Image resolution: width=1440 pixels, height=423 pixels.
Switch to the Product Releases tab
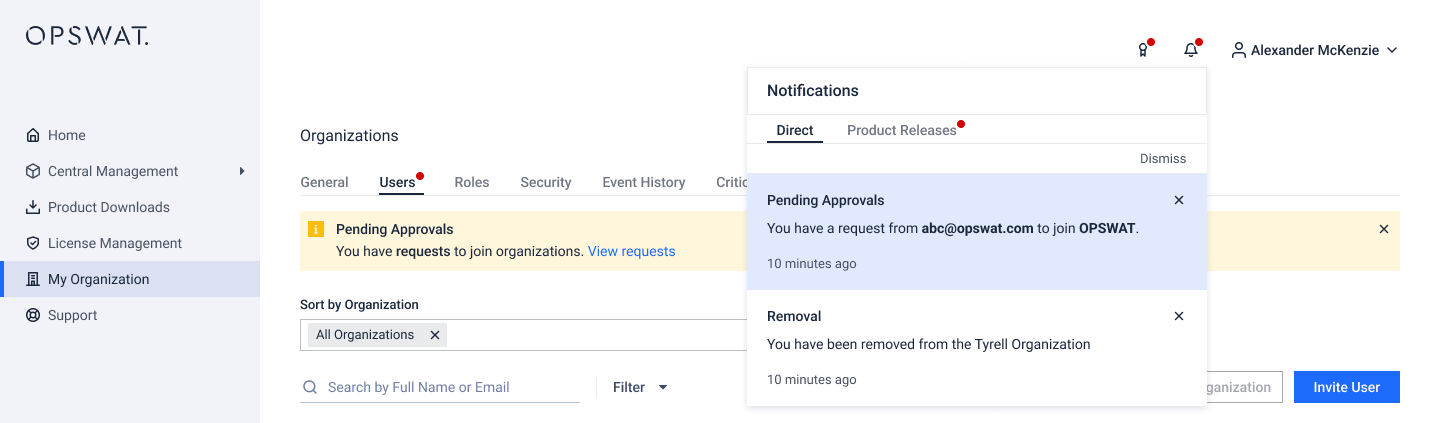[901, 130]
